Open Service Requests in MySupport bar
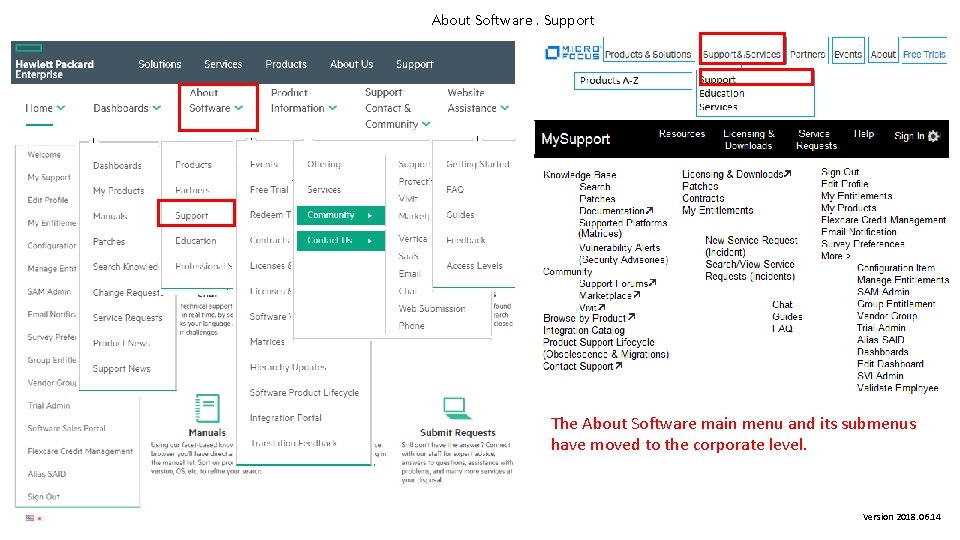This screenshot has width=960, height=540. (816, 140)
